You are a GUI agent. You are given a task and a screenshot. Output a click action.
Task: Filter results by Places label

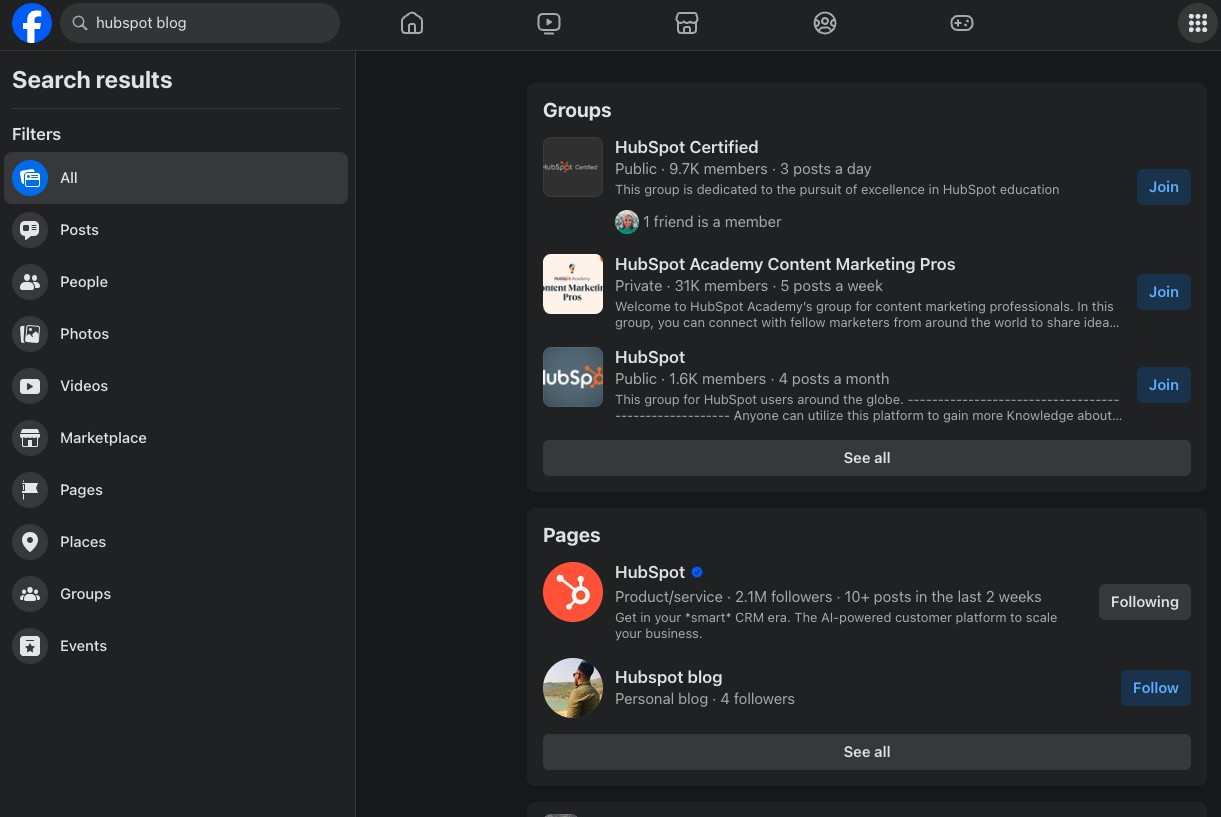(x=83, y=542)
